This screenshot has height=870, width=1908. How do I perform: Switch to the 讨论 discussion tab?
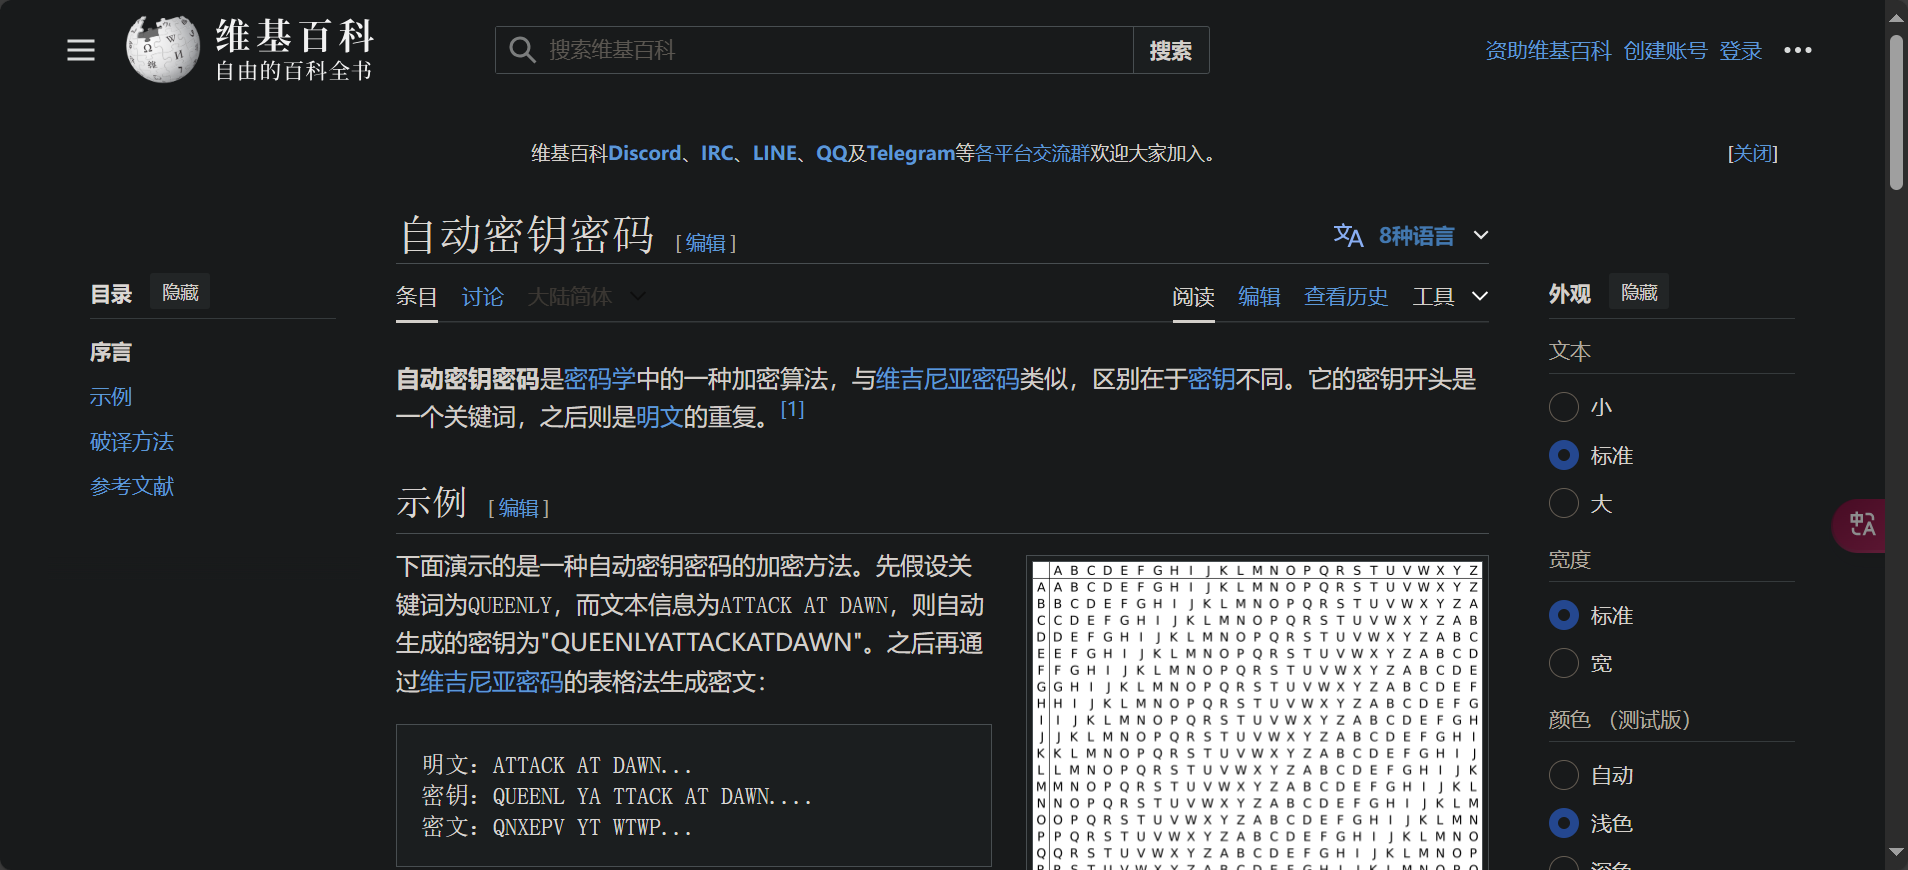(482, 297)
